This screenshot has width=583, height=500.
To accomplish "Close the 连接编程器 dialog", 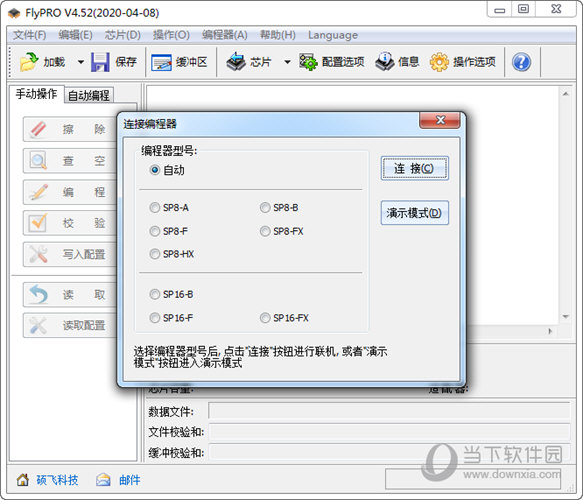I will [x=440, y=120].
